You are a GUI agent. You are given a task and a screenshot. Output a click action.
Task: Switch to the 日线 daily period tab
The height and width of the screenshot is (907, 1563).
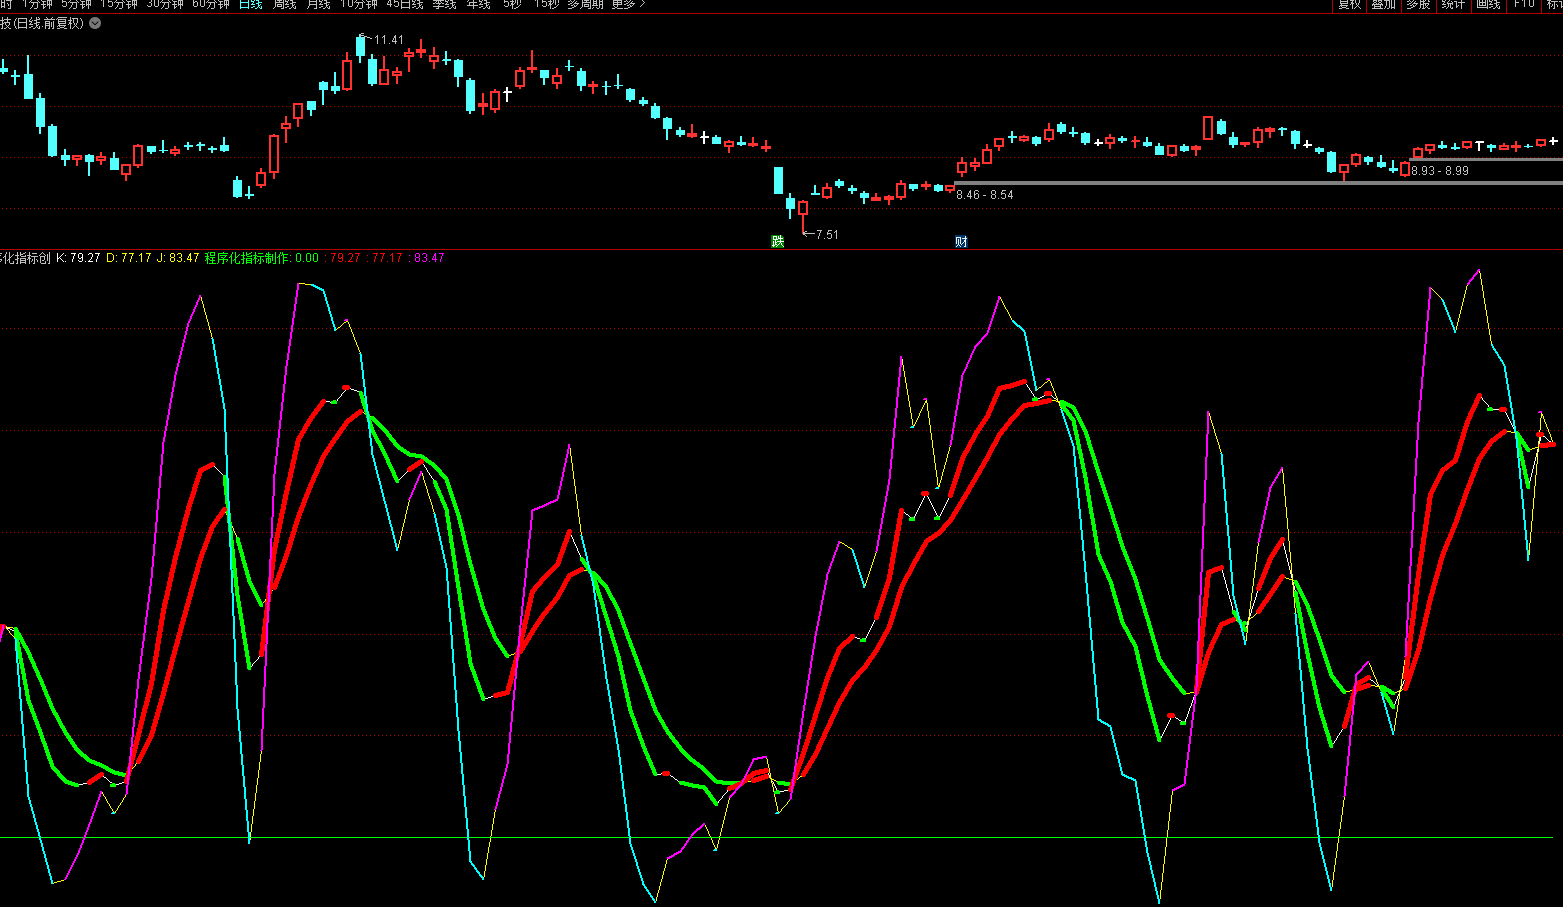coord(251,4)
